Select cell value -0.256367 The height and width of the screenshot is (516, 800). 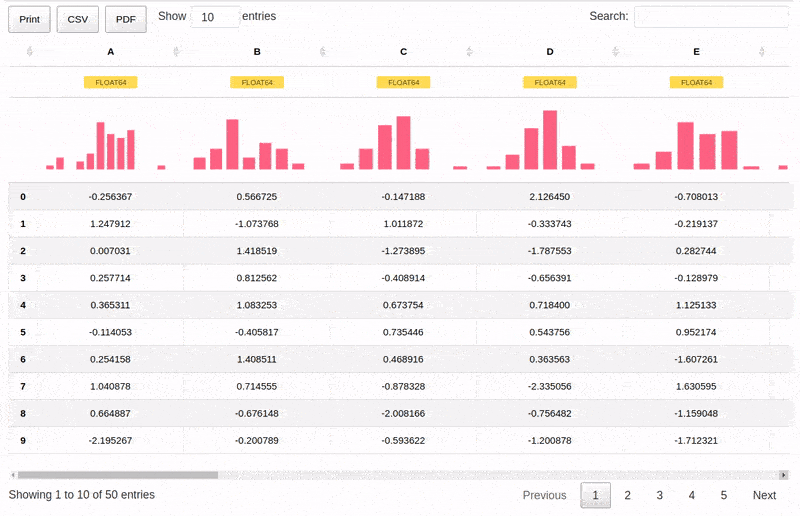(110, 196)
